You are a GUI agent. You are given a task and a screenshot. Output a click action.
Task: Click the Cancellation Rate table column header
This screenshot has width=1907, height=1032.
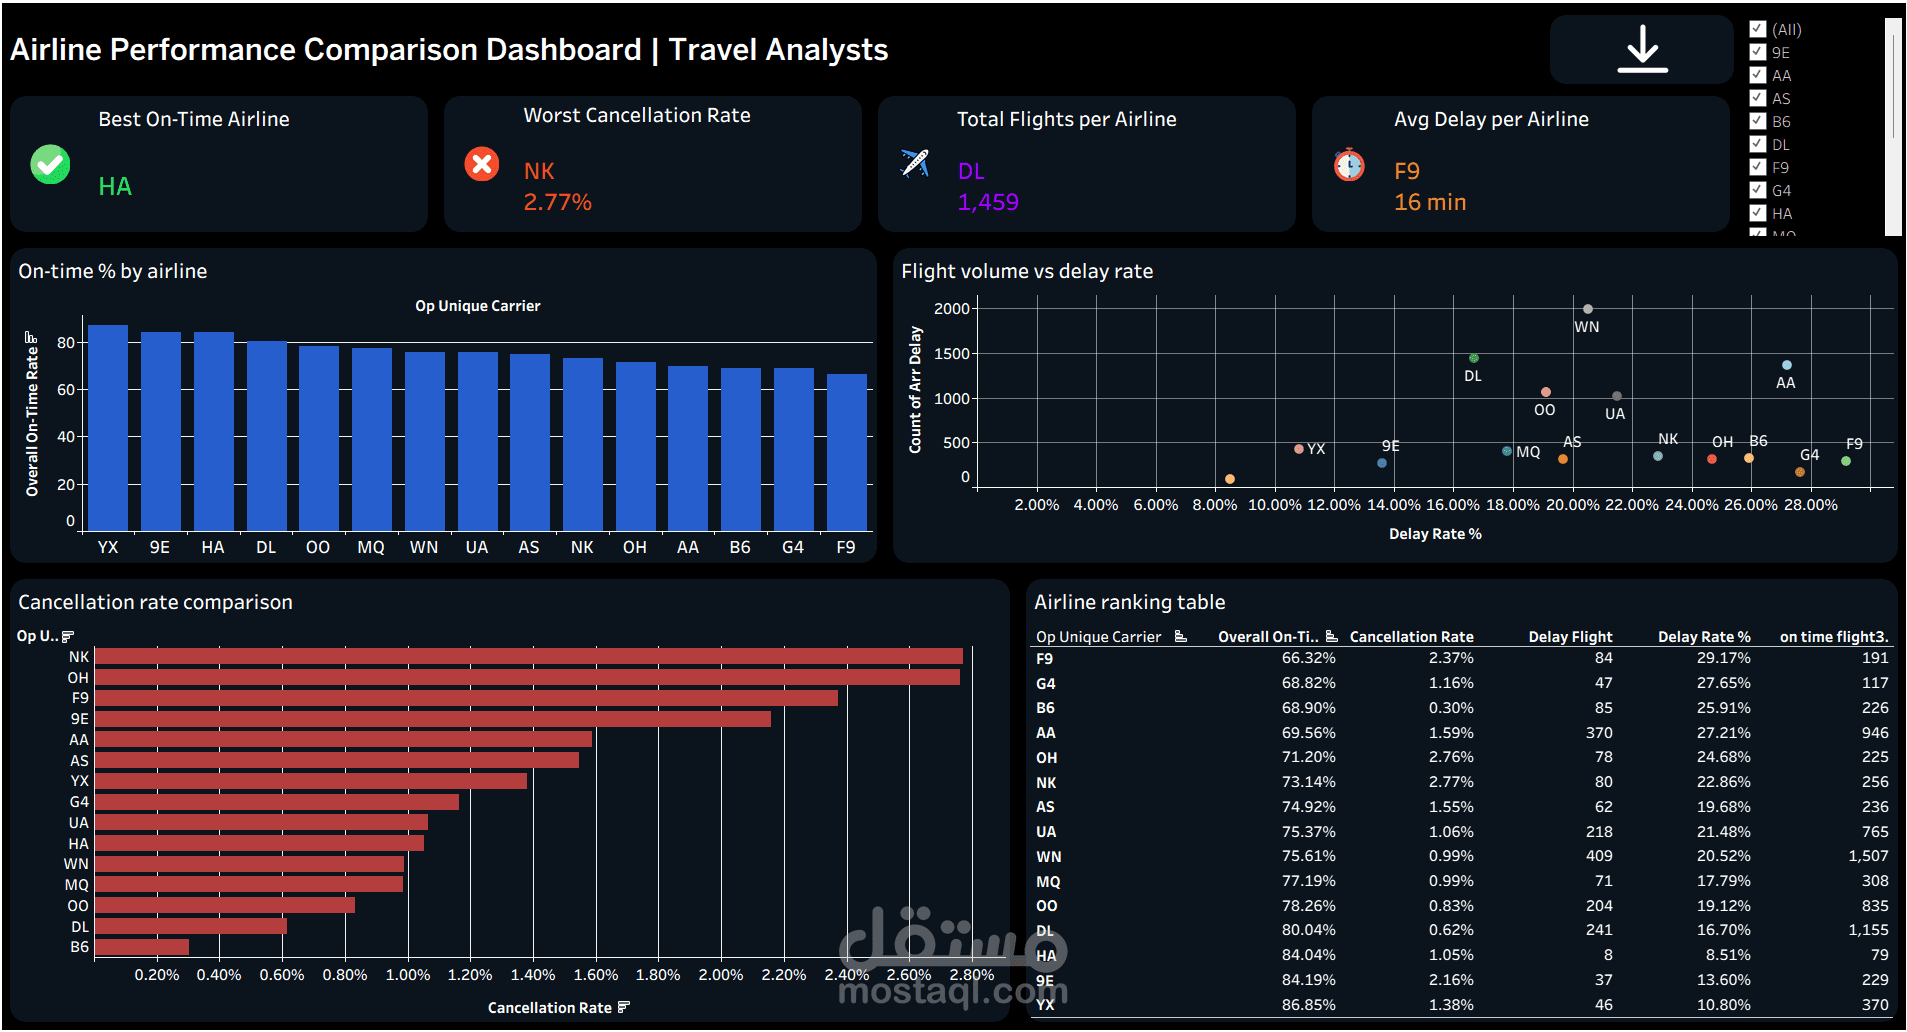point(1411,637)
